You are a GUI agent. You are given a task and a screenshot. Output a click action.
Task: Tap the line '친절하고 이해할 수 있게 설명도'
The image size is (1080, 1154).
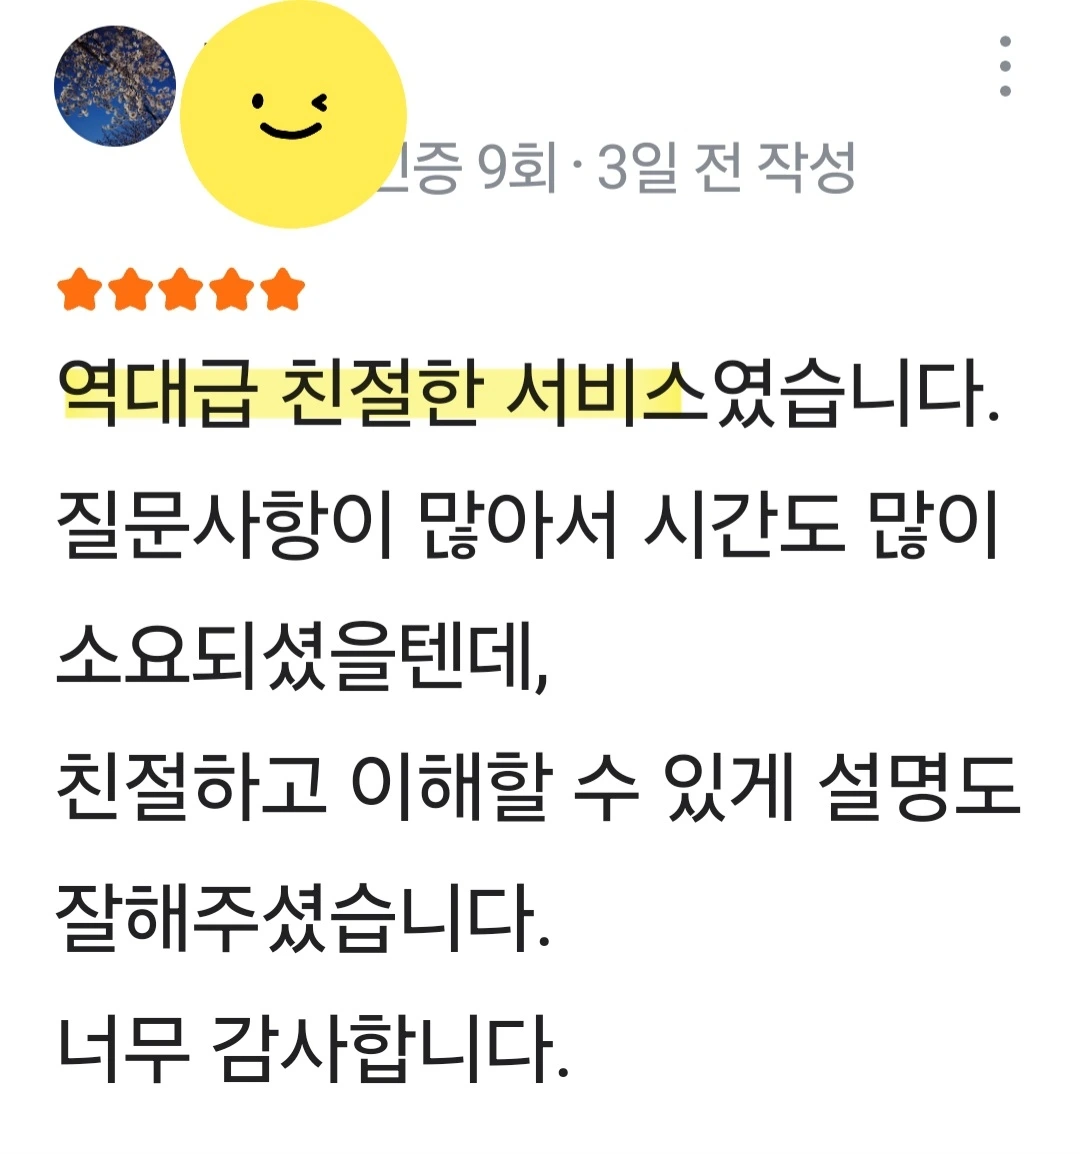click(538, 787)
